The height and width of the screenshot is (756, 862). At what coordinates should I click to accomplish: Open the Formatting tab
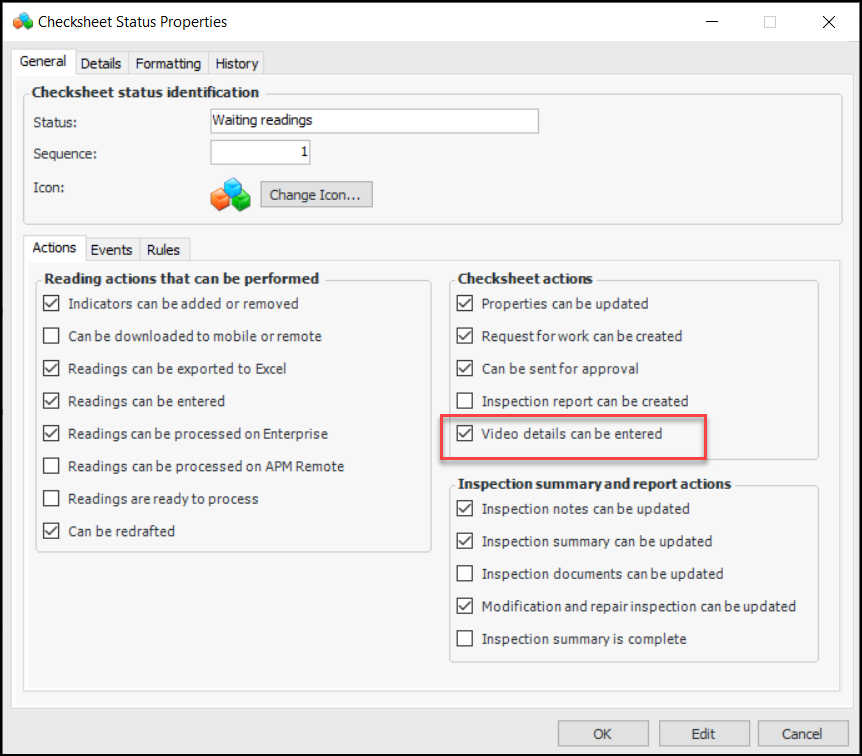tap(168, 64)
